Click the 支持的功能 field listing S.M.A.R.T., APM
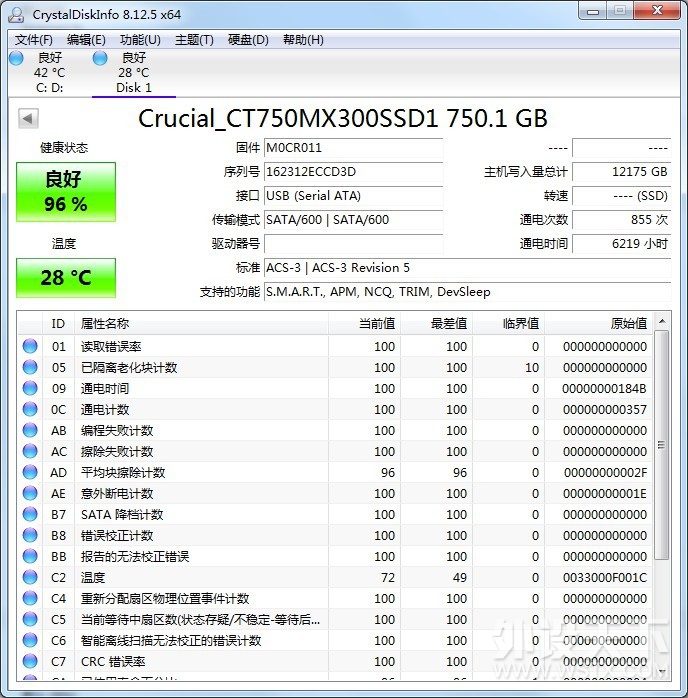Image resolution: width=688 pixels, height=698 pixels. pos(467,292)
